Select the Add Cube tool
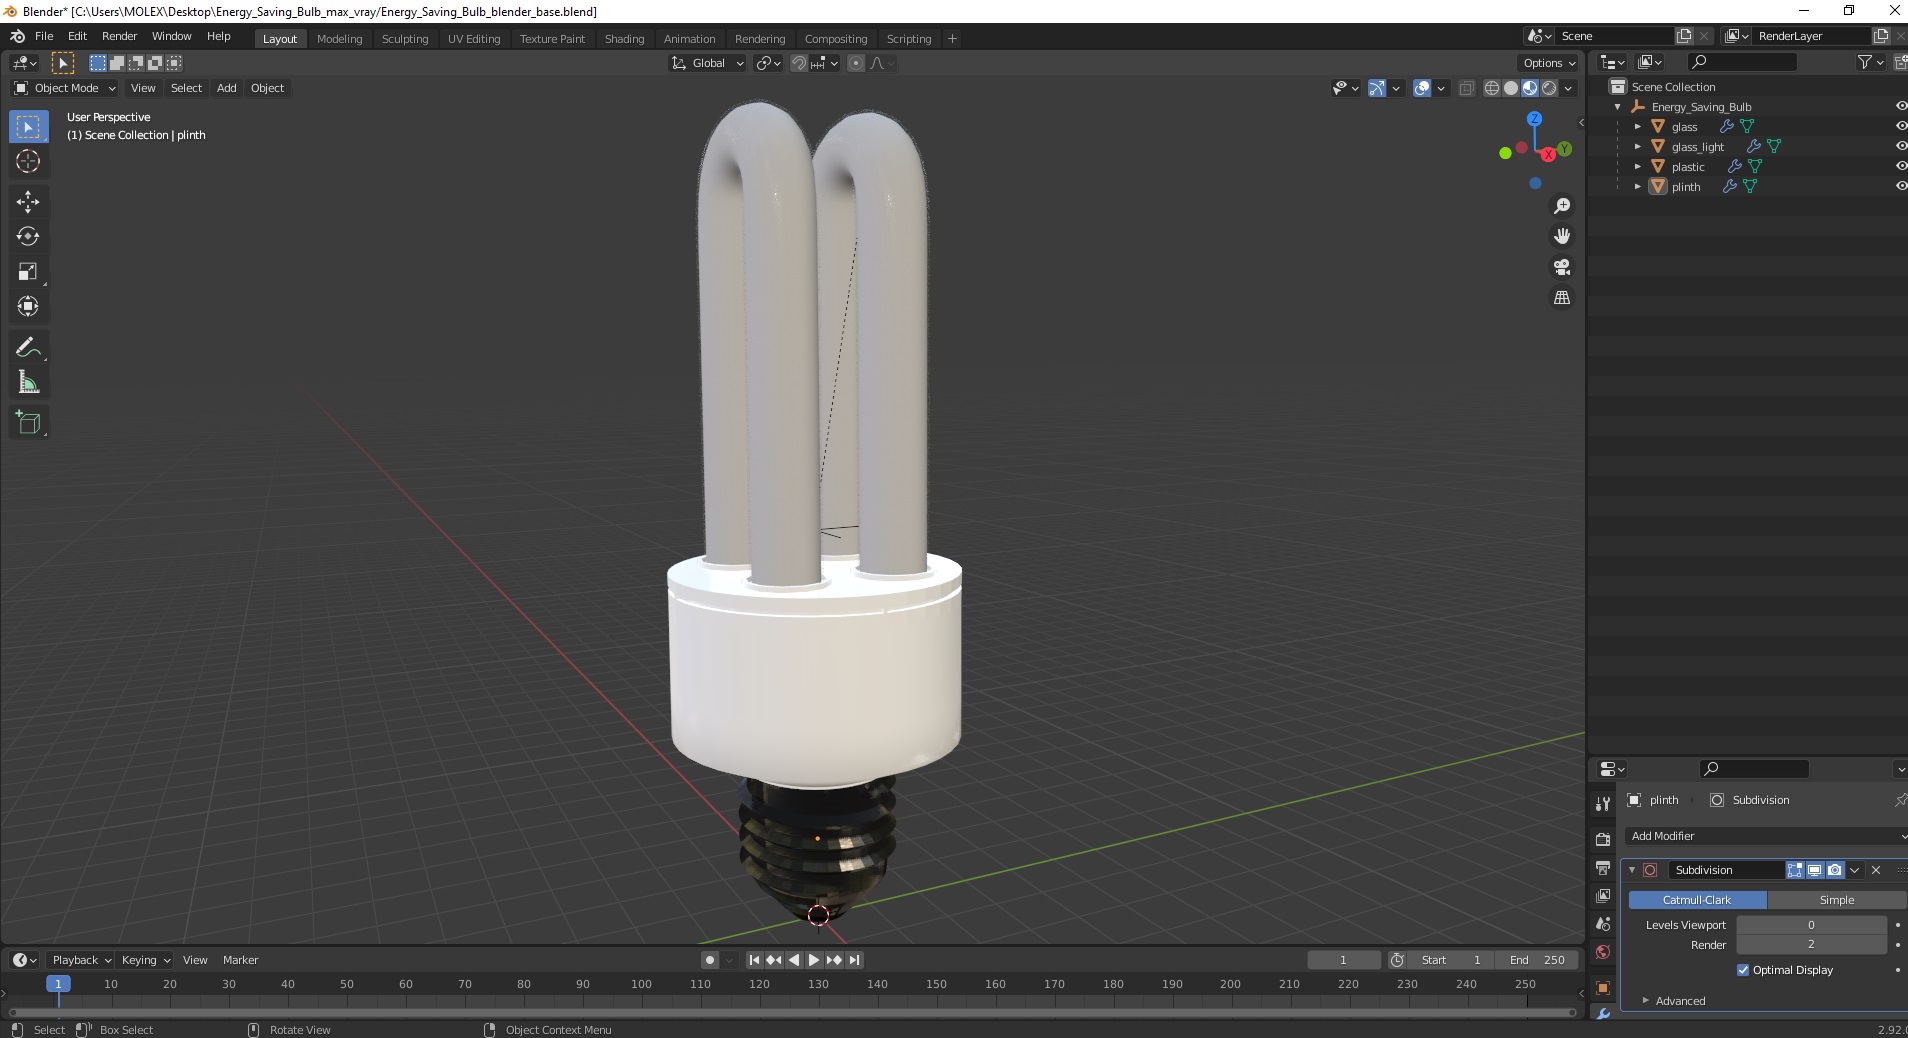1908x1038 pixels. (28, 422)
